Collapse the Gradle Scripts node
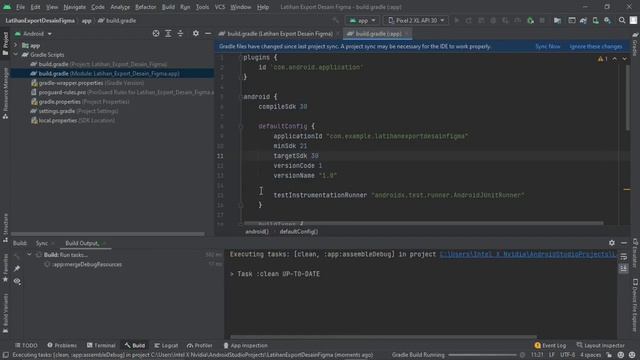This screenshot has height=360, width=640. (x=16, y=55)
